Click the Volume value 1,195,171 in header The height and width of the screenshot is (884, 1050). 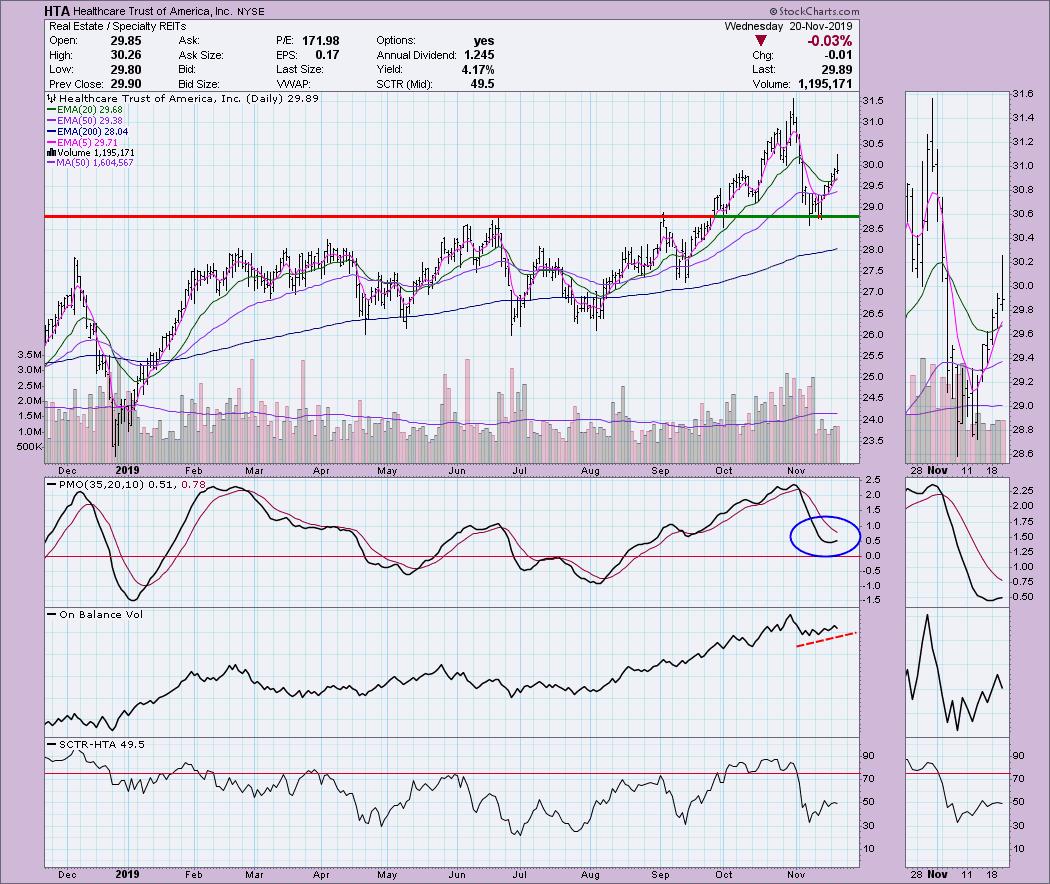825,84
